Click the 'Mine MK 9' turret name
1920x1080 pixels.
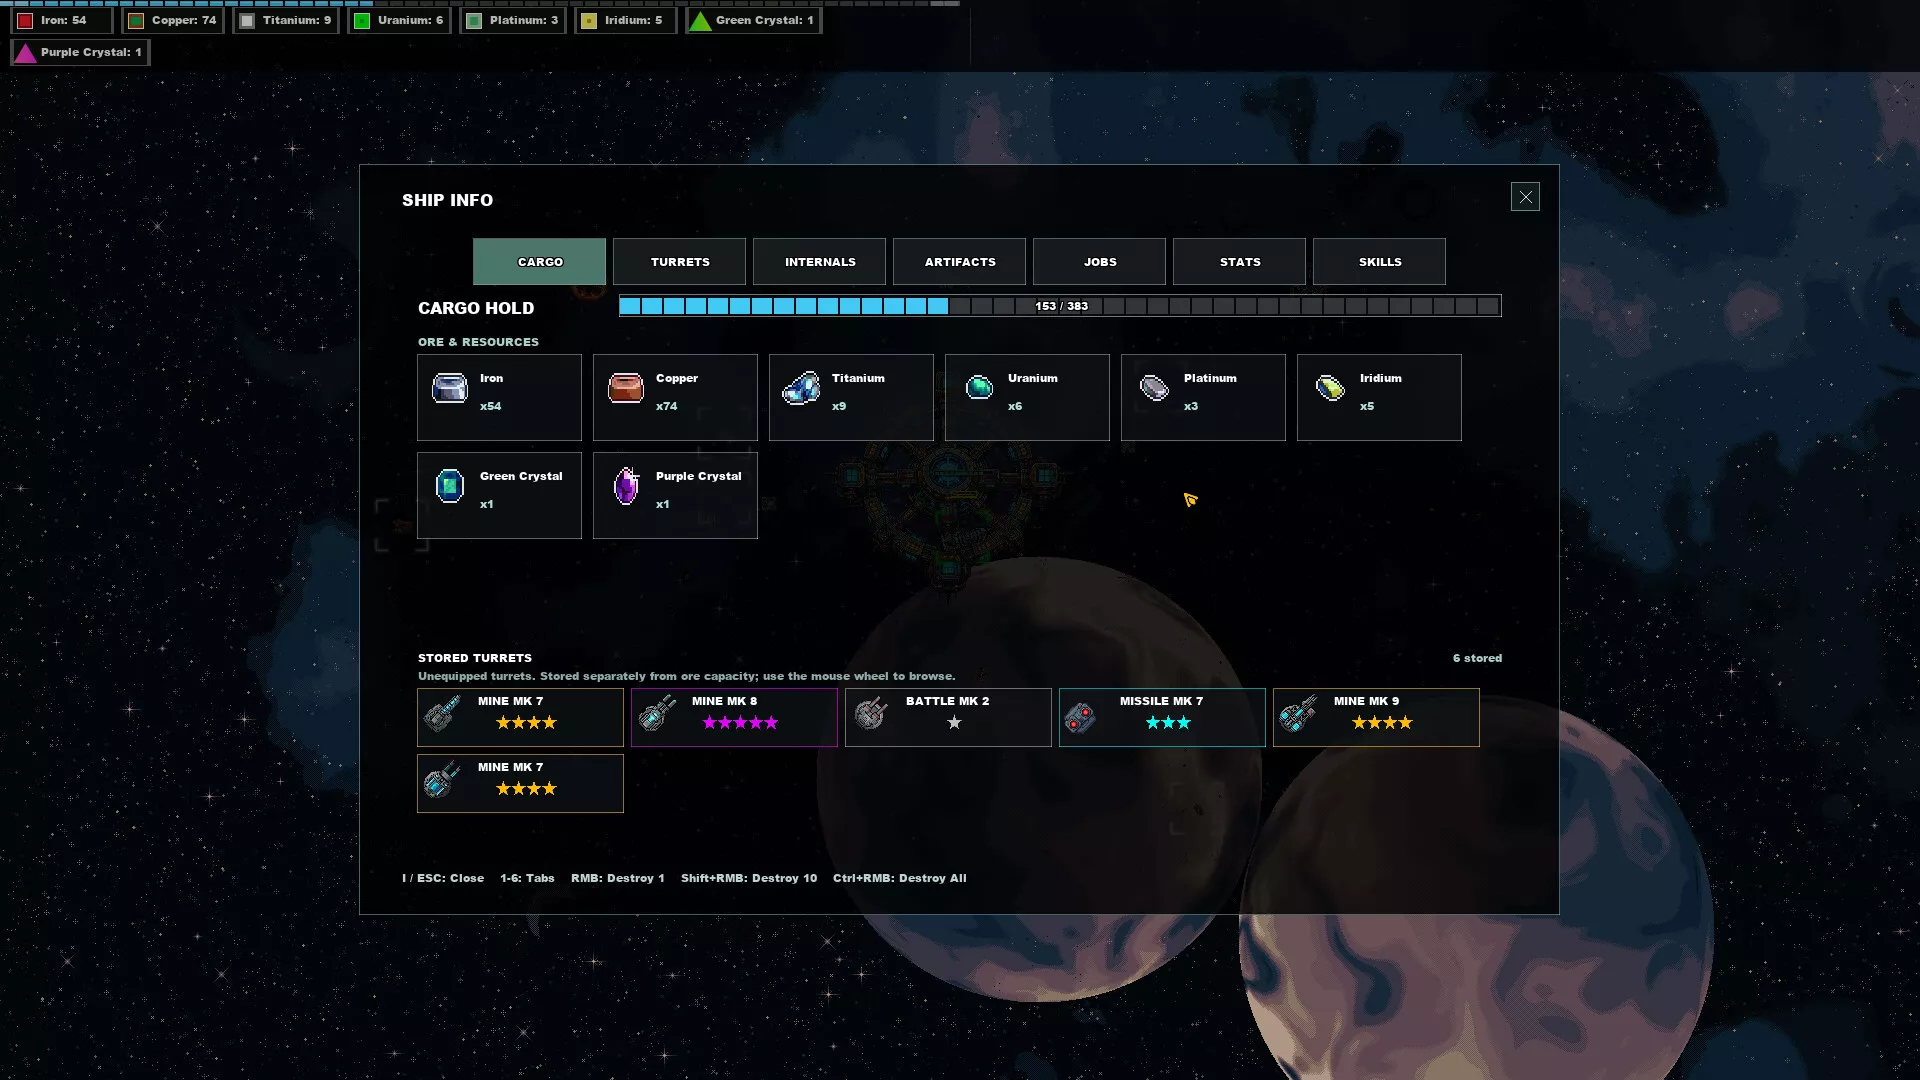click(1366, 701)
